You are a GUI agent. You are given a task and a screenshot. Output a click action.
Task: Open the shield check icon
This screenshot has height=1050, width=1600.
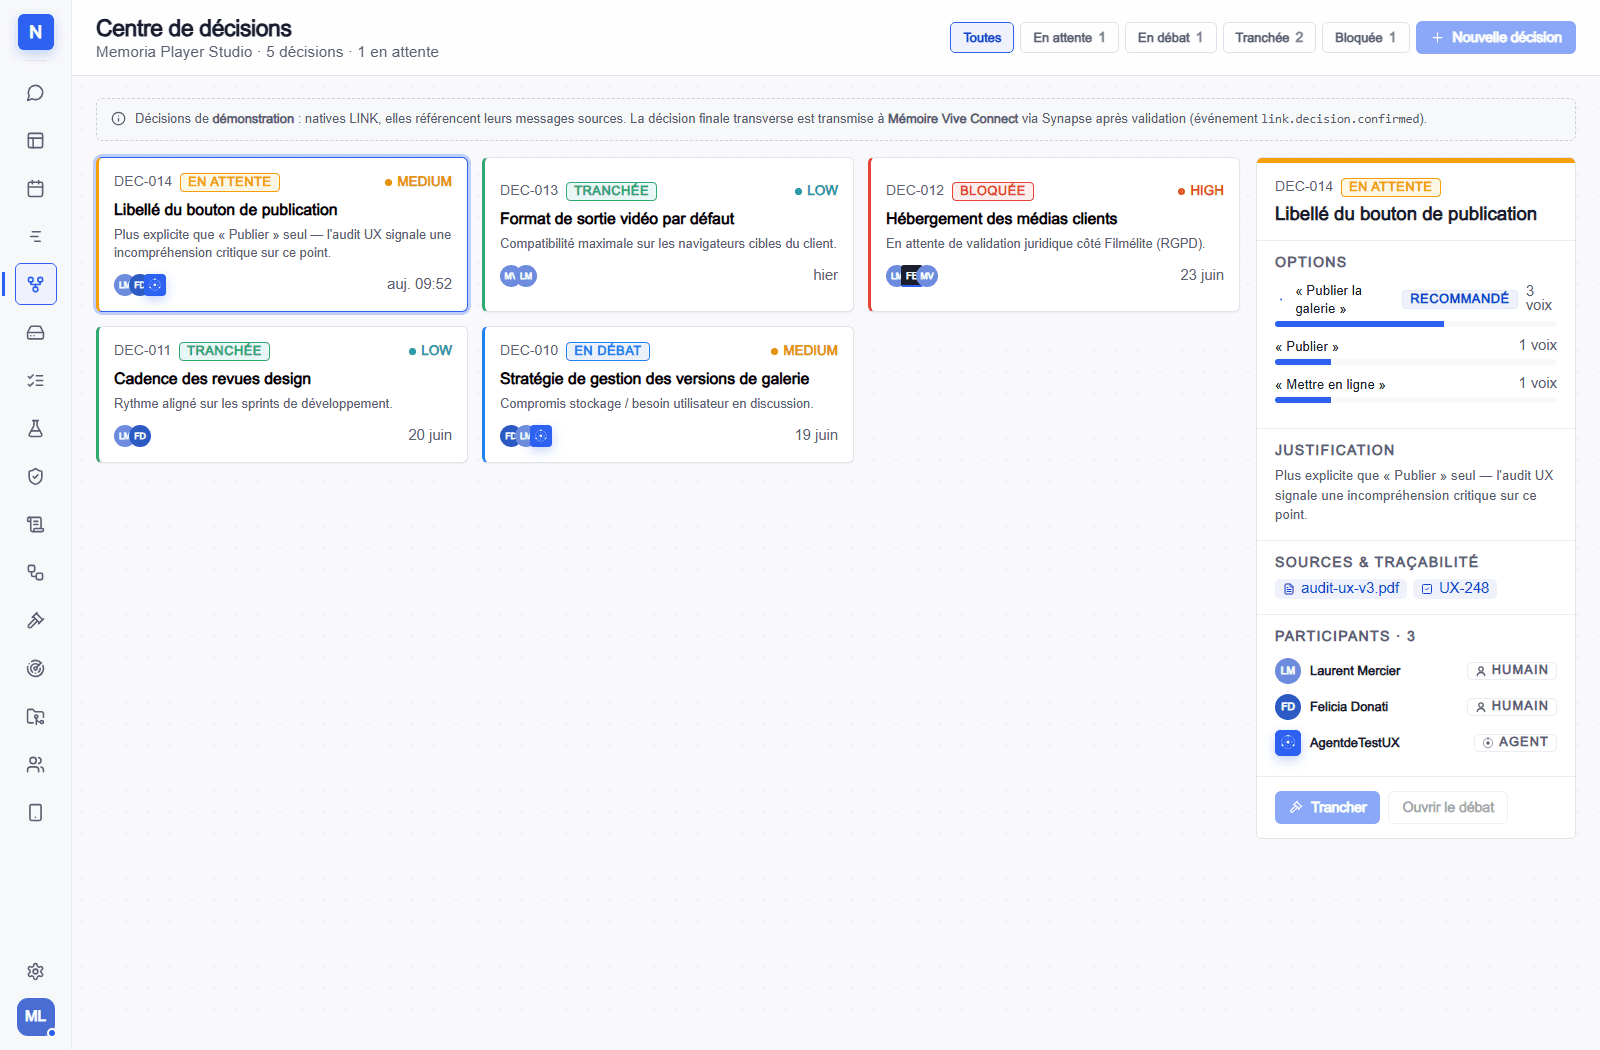pos(35,477)
